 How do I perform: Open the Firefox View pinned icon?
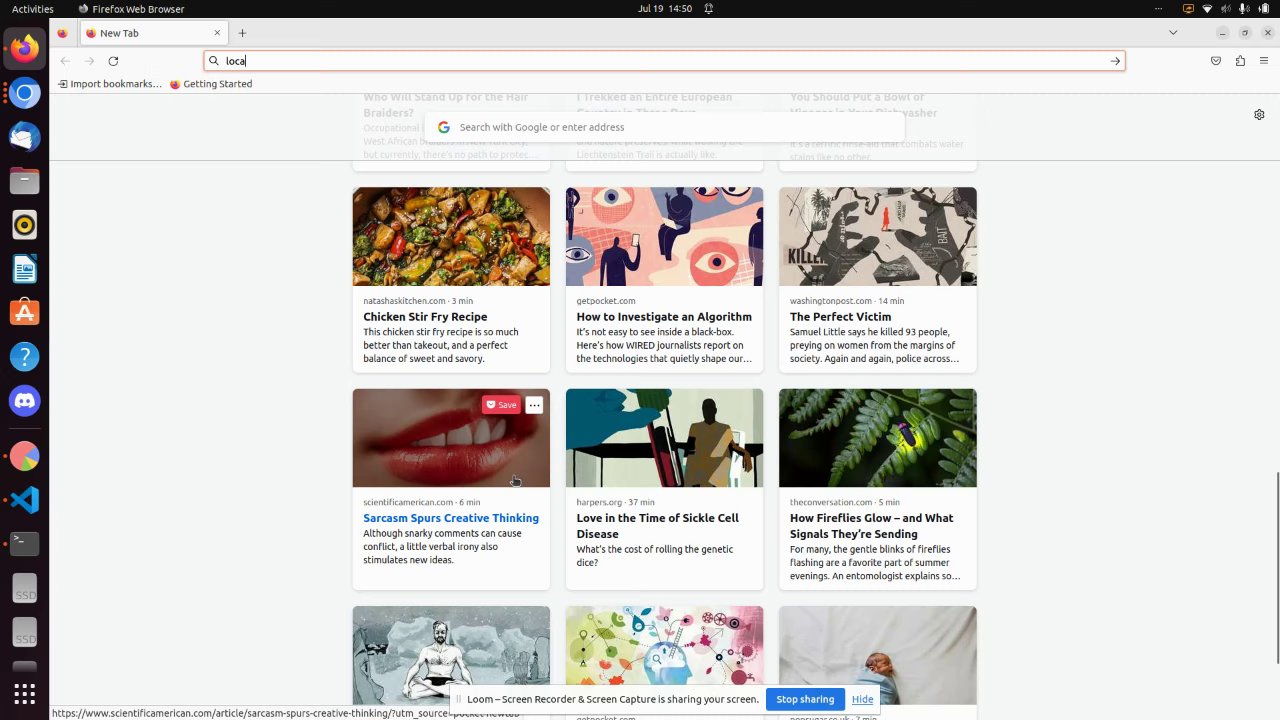62,33
